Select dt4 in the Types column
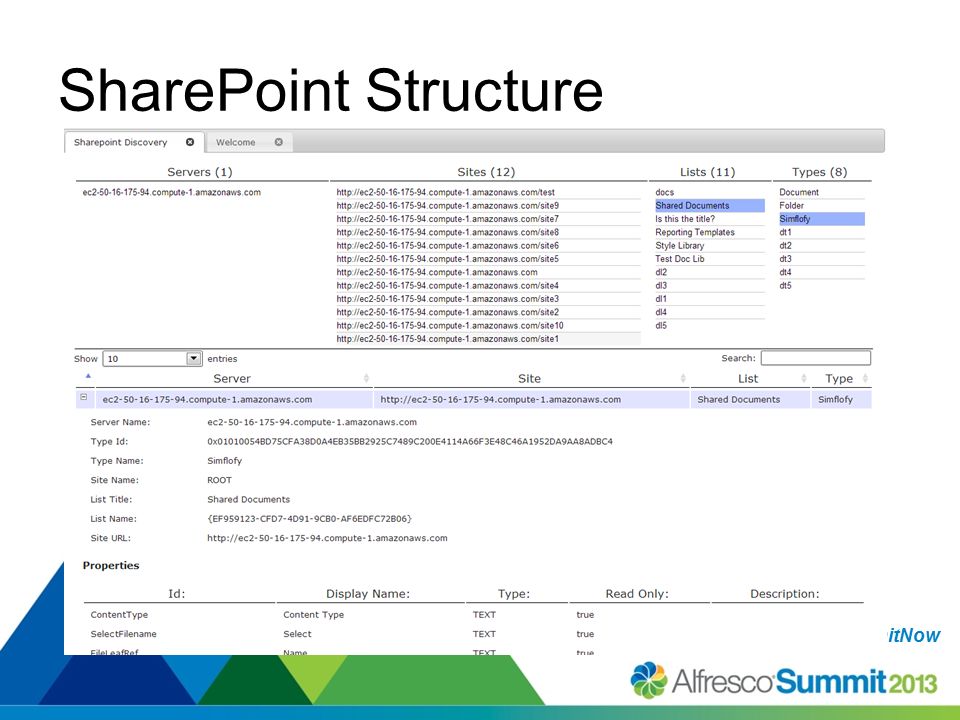Image resolution: width=960 pixels, height=720 pixels. click(786, 272)
